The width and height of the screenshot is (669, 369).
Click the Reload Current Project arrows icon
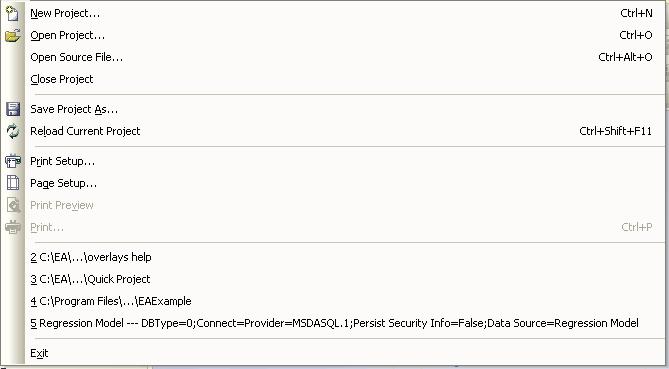[x=12, y=131]
